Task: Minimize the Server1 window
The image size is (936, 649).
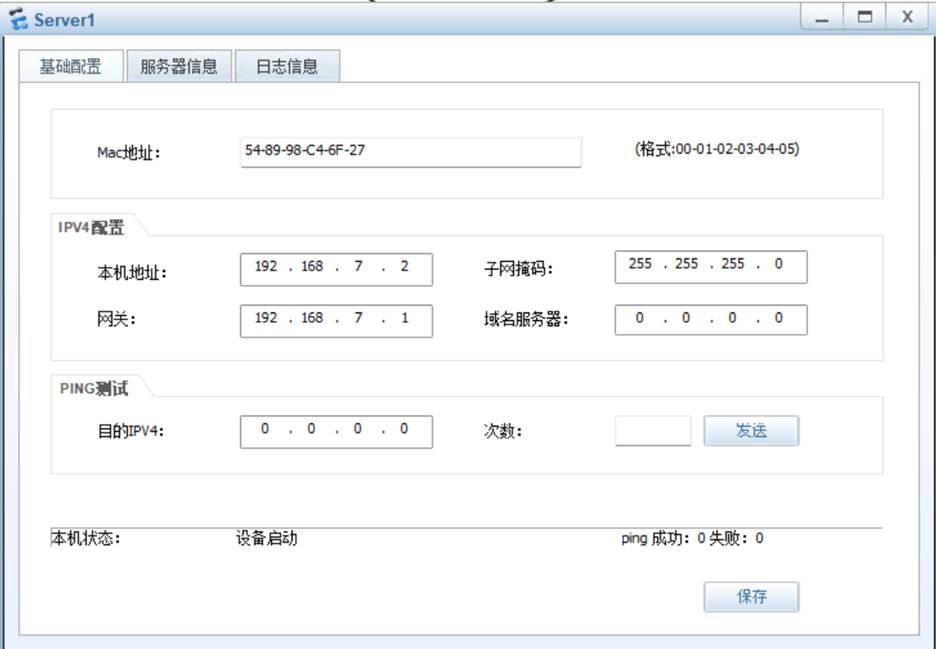Action: [x=822, y=17]
